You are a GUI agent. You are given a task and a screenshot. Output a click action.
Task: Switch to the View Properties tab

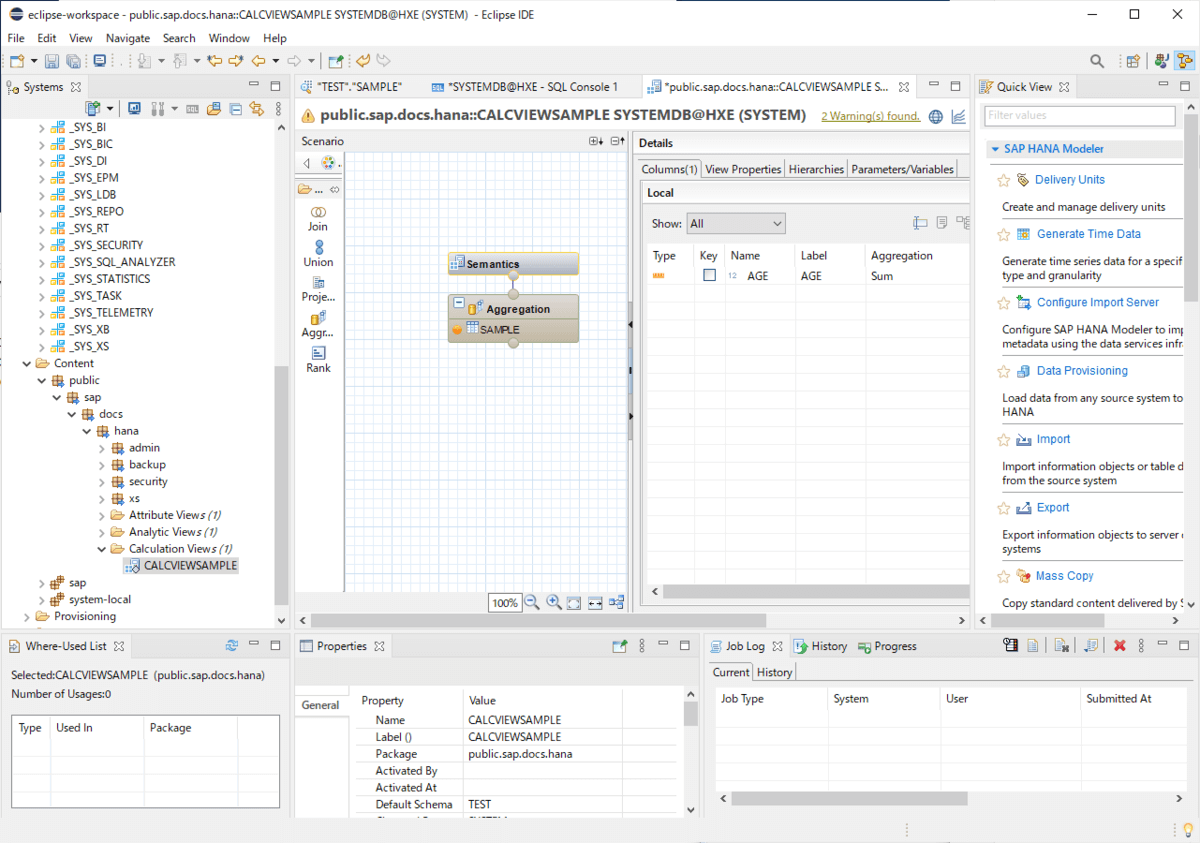tap(743, 169)
